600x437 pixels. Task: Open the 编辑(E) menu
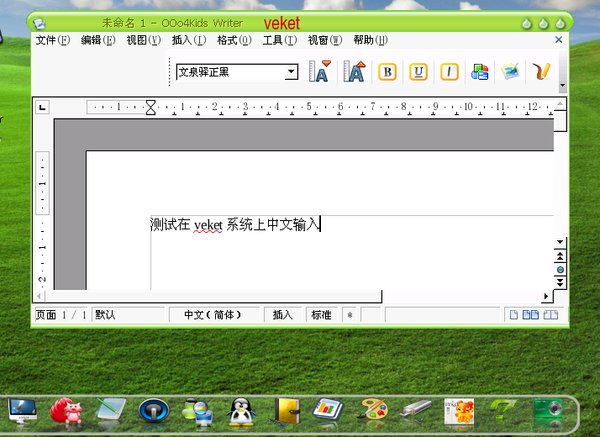[98, 40]
